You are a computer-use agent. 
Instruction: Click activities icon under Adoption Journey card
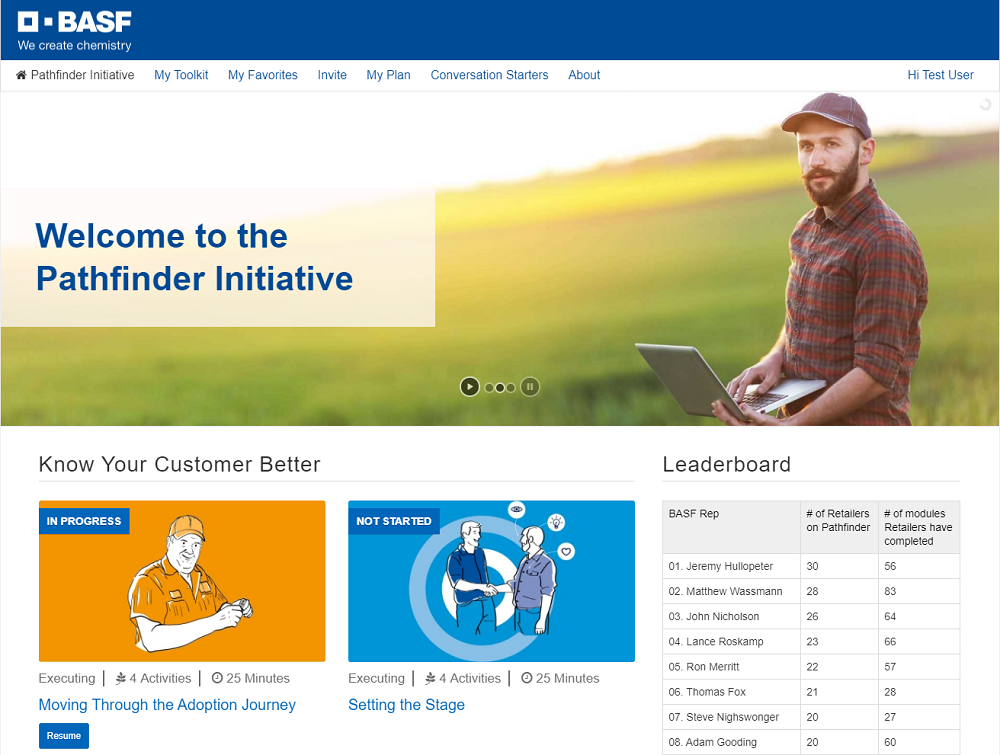point(121,678)
